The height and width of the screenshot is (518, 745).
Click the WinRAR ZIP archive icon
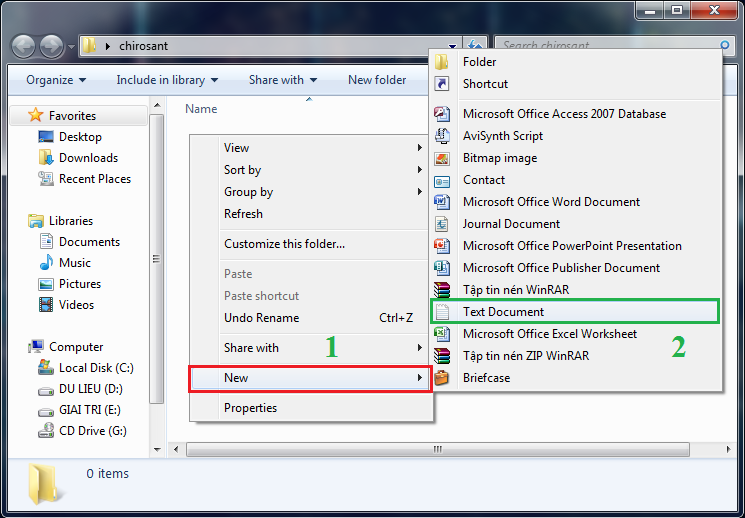[x=442, y=356]
